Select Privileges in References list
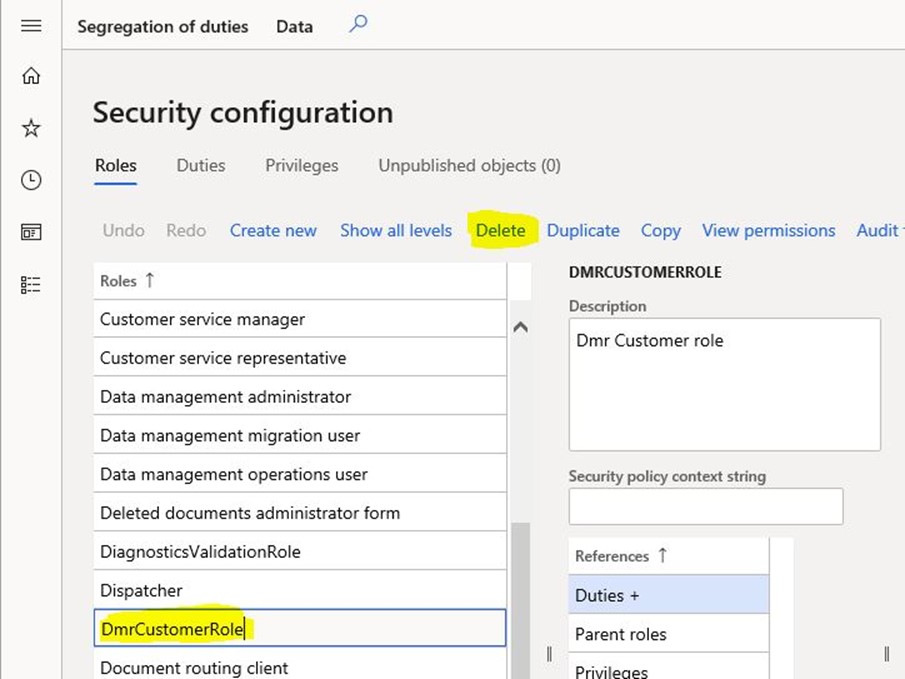The image size is (905, 679). point(669,668)
